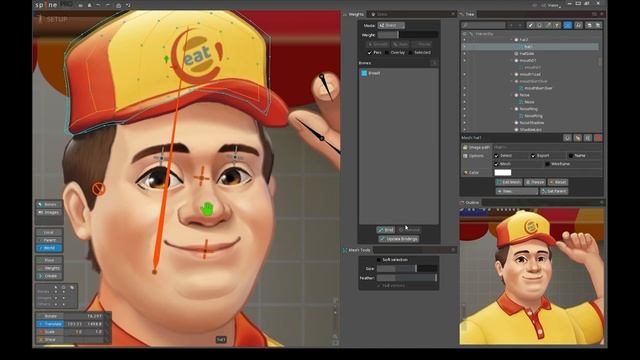Set axes to Parent
This screenshot has height=360, width=640.
(x=49, y=240)
